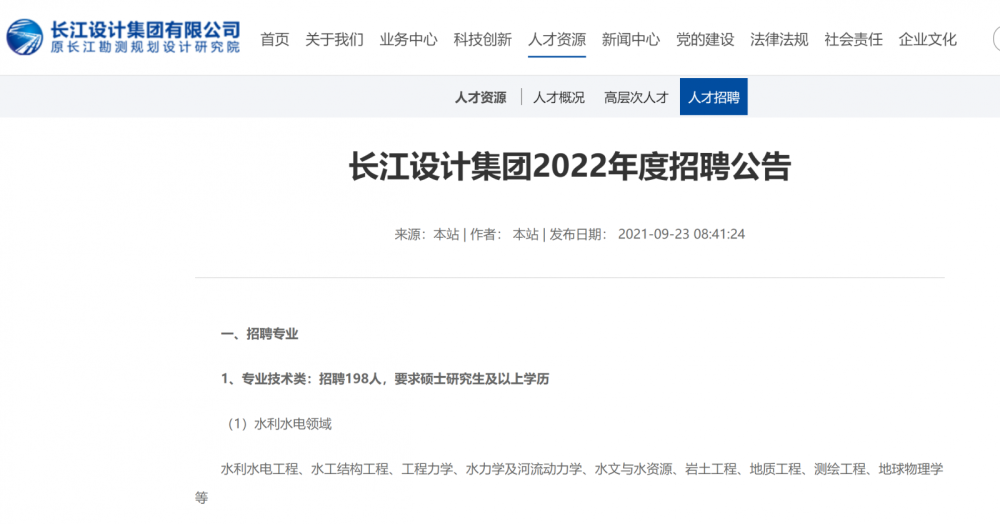Open the 党的建设 menu item
The width and height of the screenshot is (1000, 524).
pos(705,40)
